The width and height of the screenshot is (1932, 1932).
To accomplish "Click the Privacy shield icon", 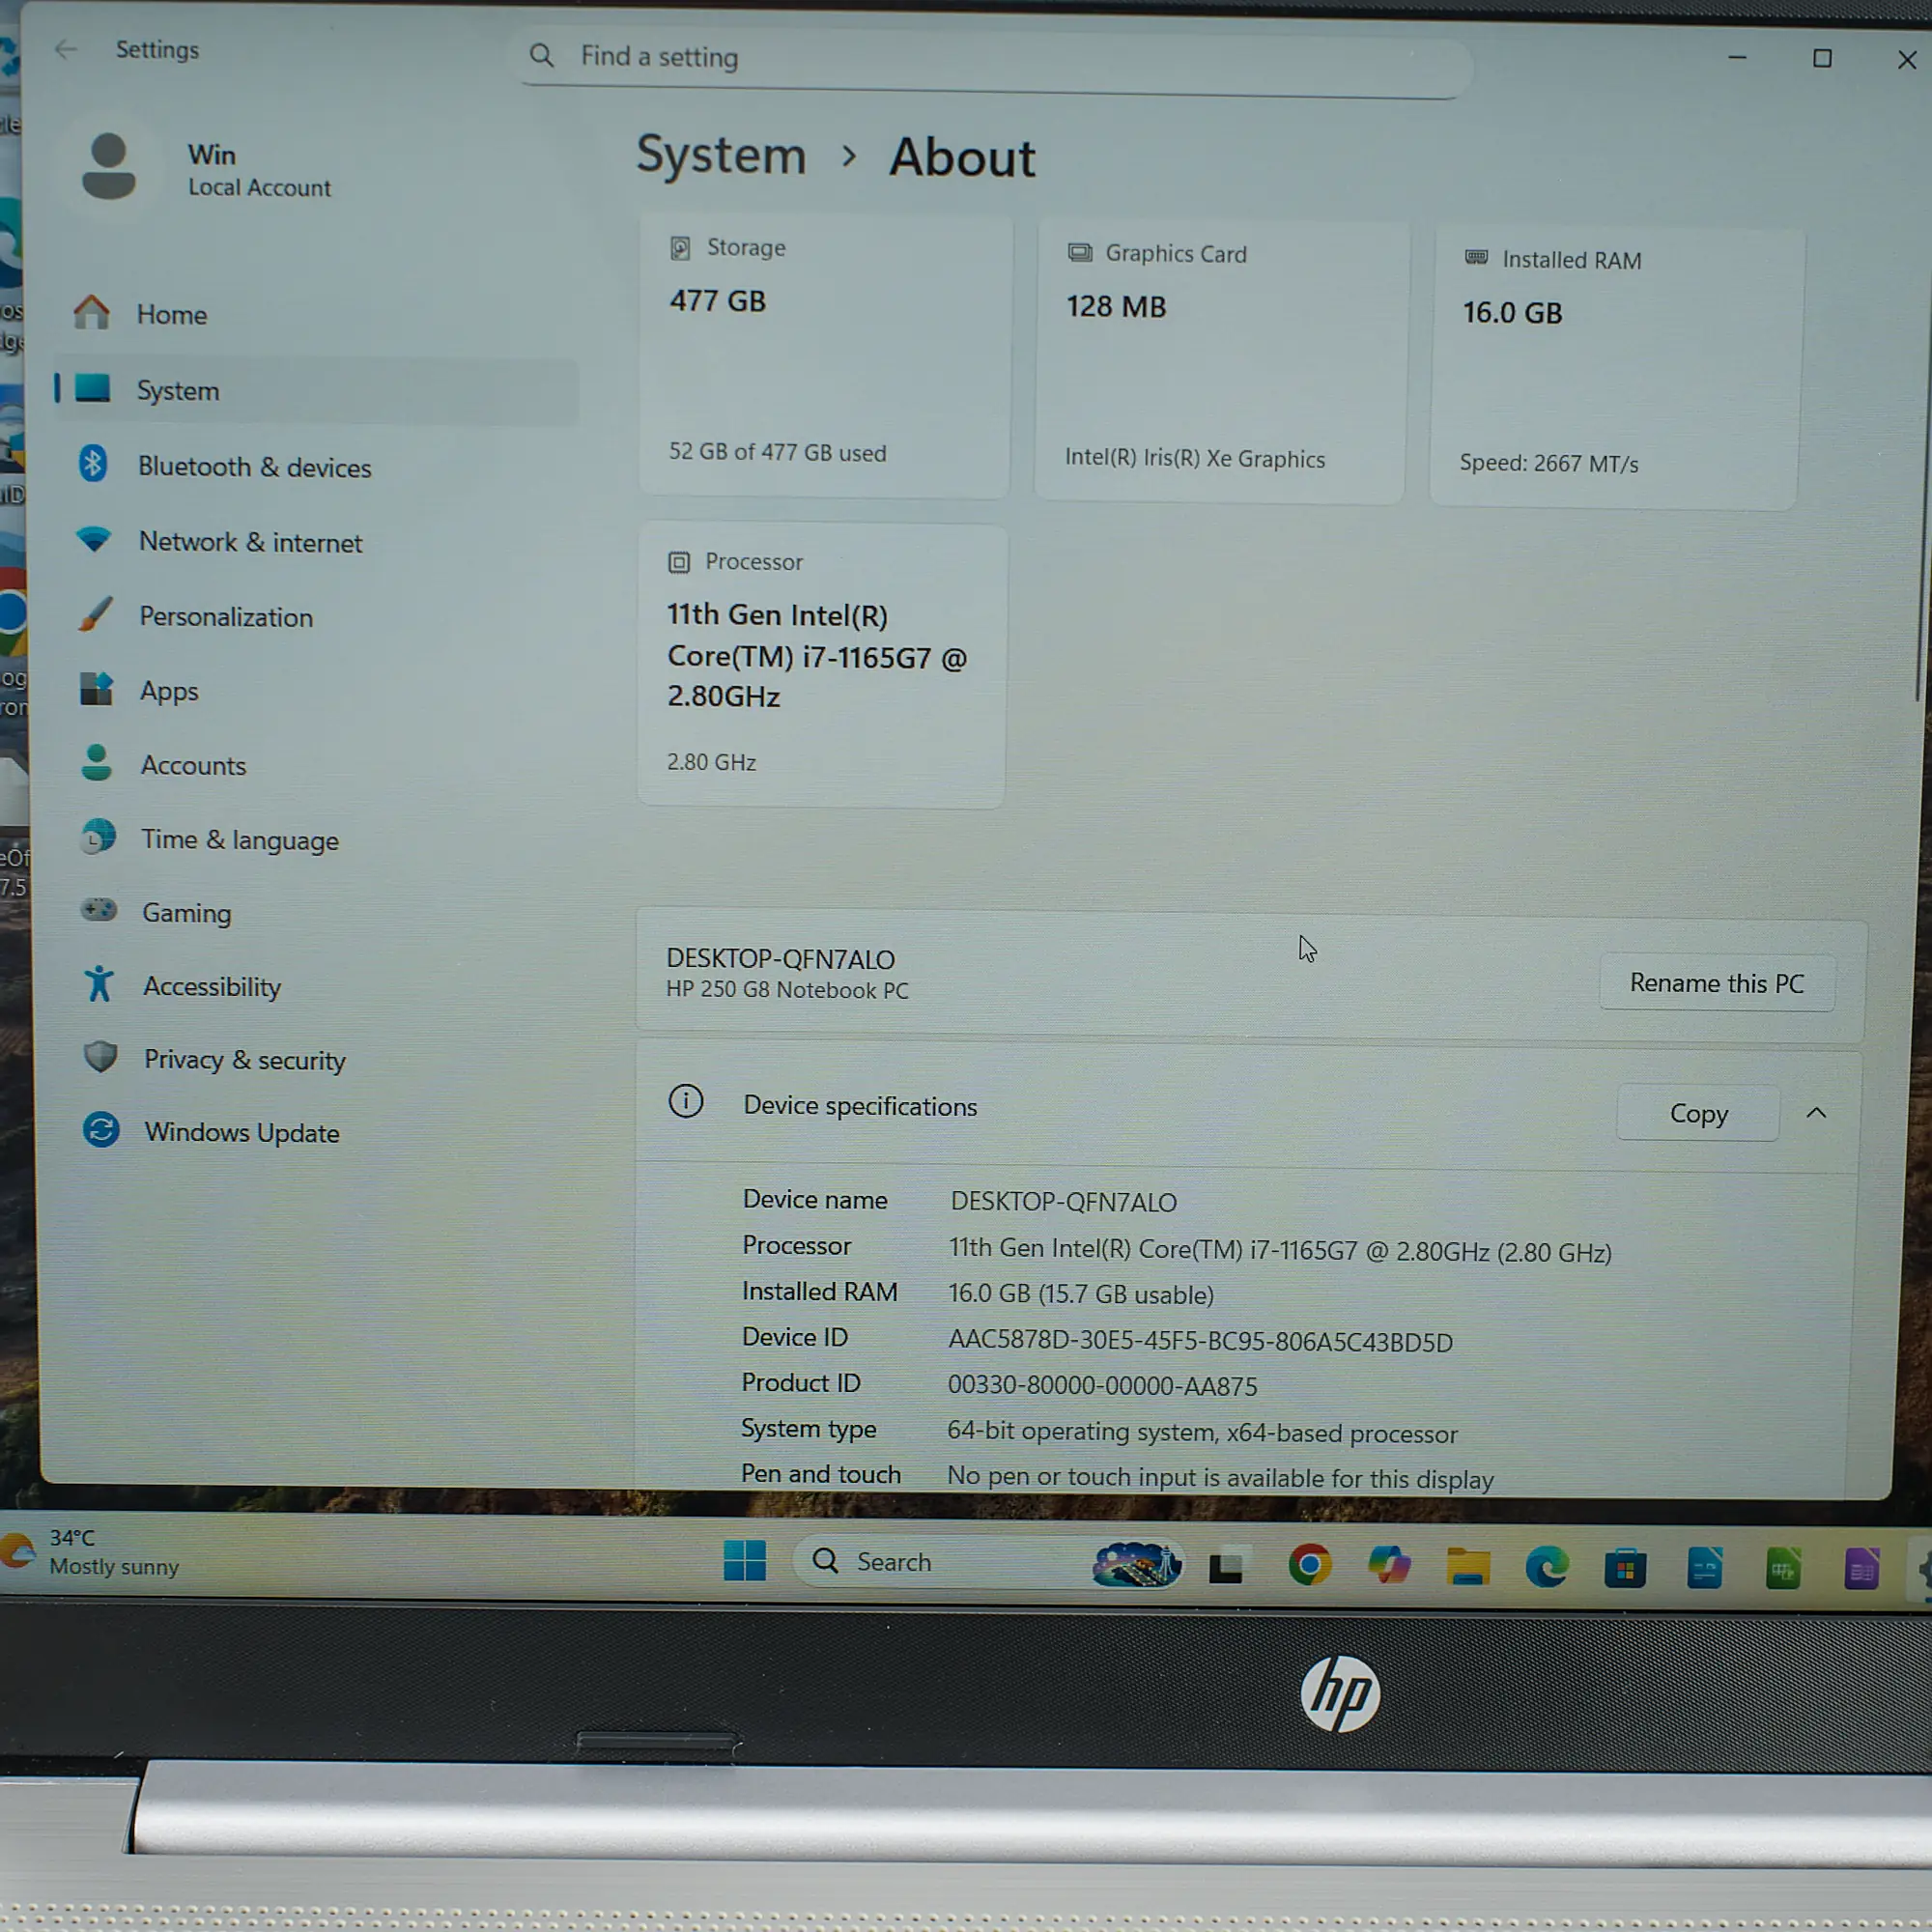I will [x=100, y=1057].
